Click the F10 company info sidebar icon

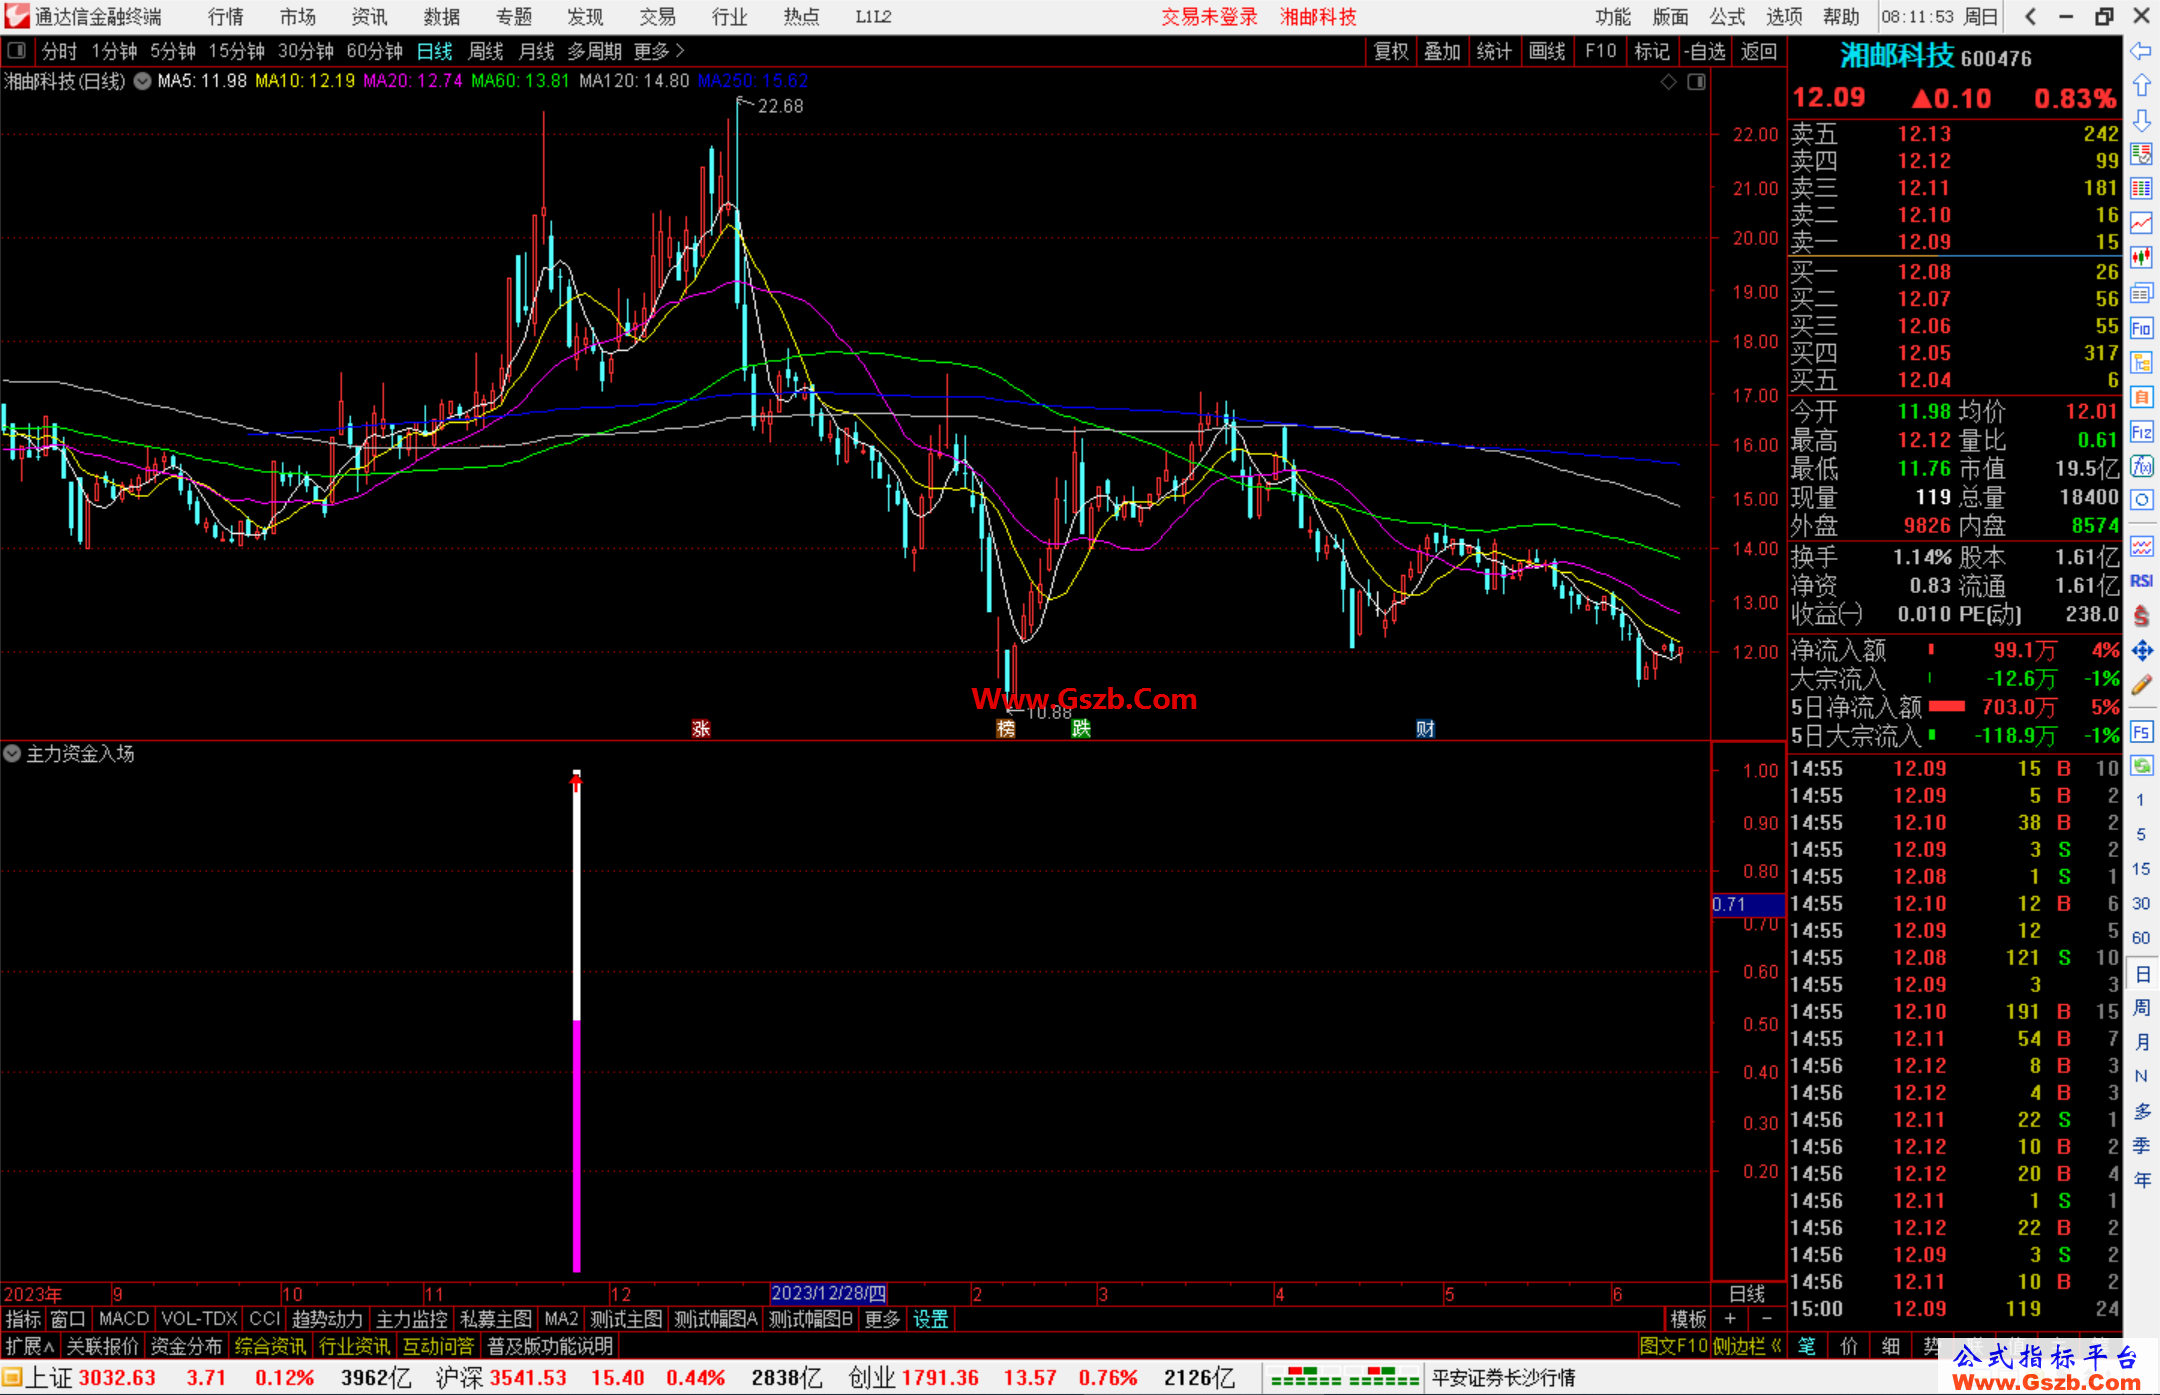coord(2141,328)
